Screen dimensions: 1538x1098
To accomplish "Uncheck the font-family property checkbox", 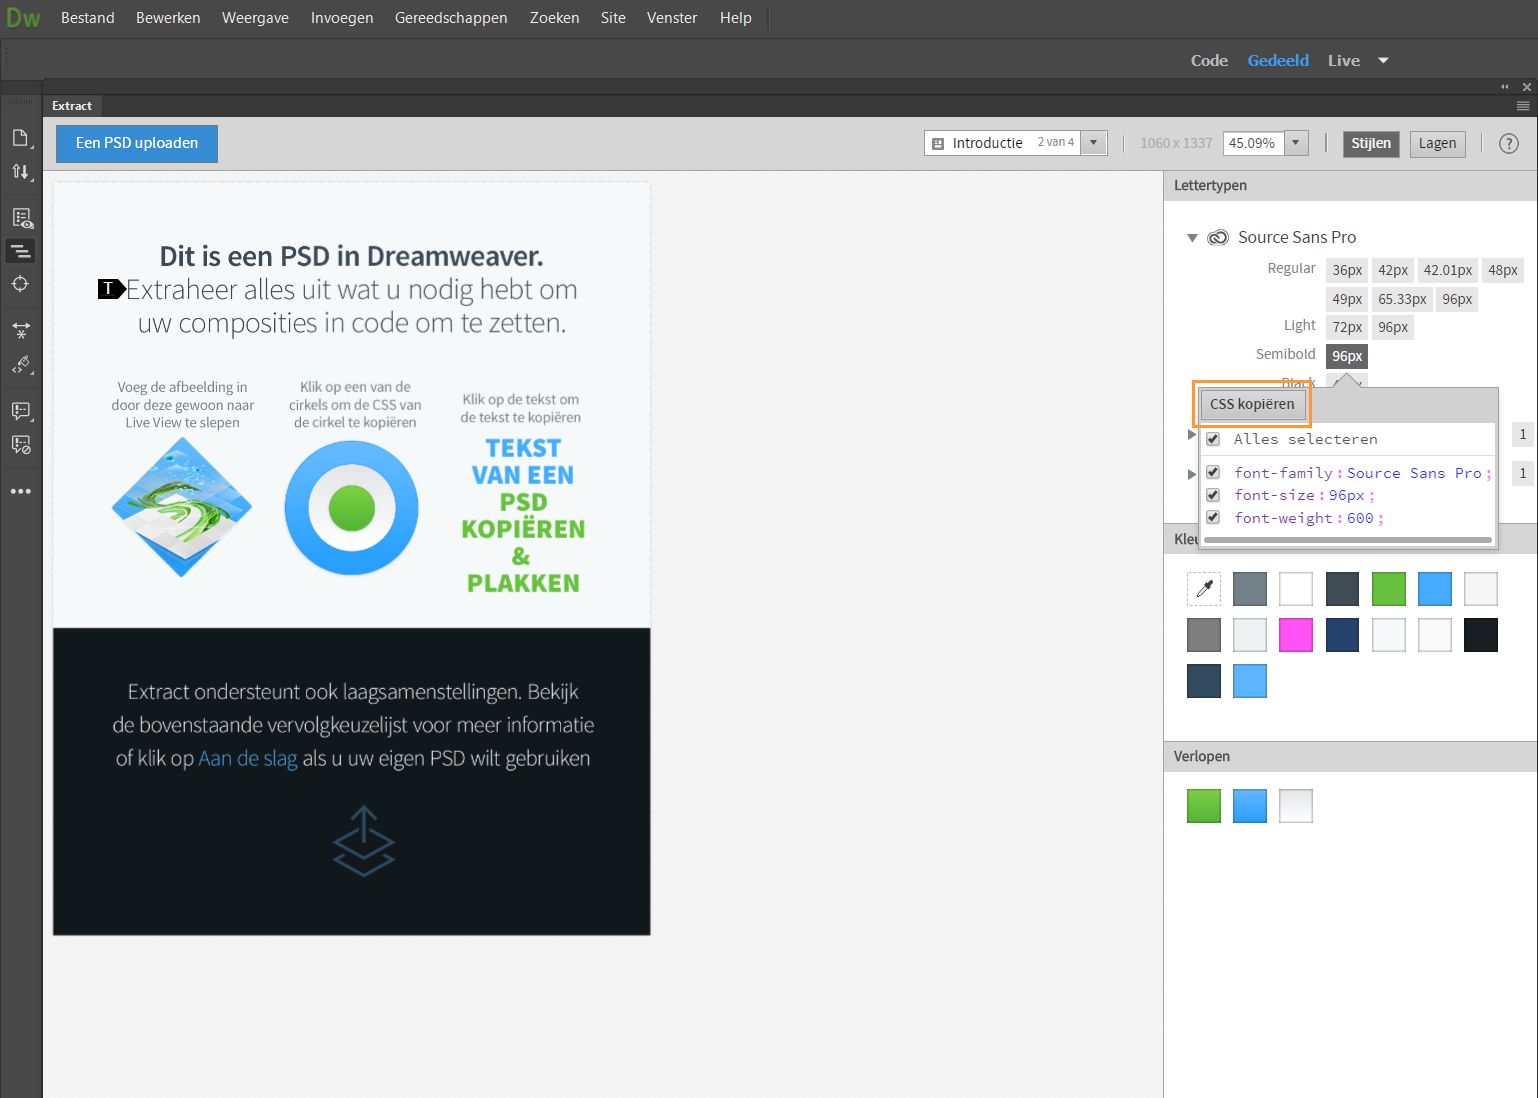I will tap(1213, 473).
